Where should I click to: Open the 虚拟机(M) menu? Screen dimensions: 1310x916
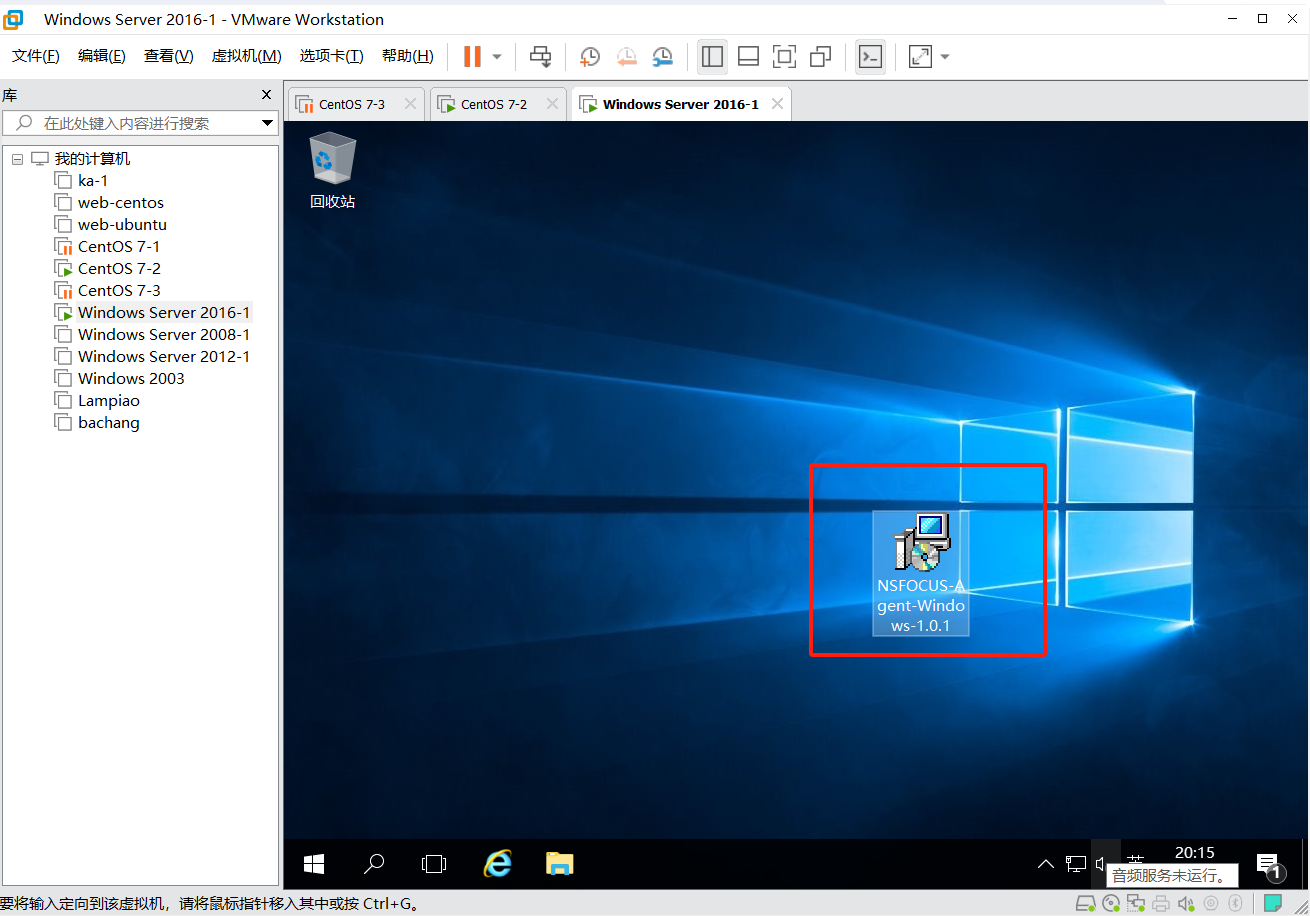[x=246, y=56]
